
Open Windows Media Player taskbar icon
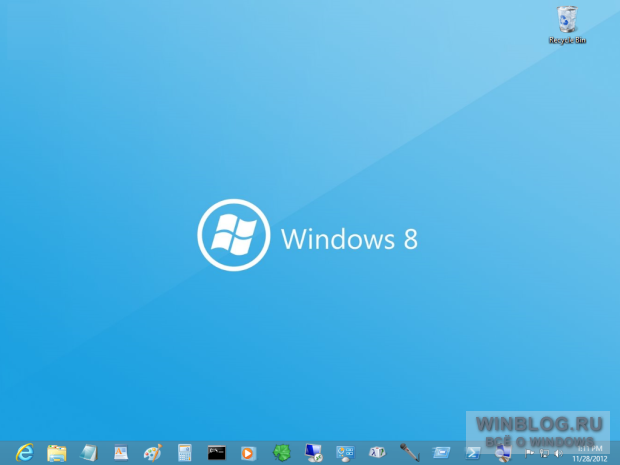click(248, 453)
